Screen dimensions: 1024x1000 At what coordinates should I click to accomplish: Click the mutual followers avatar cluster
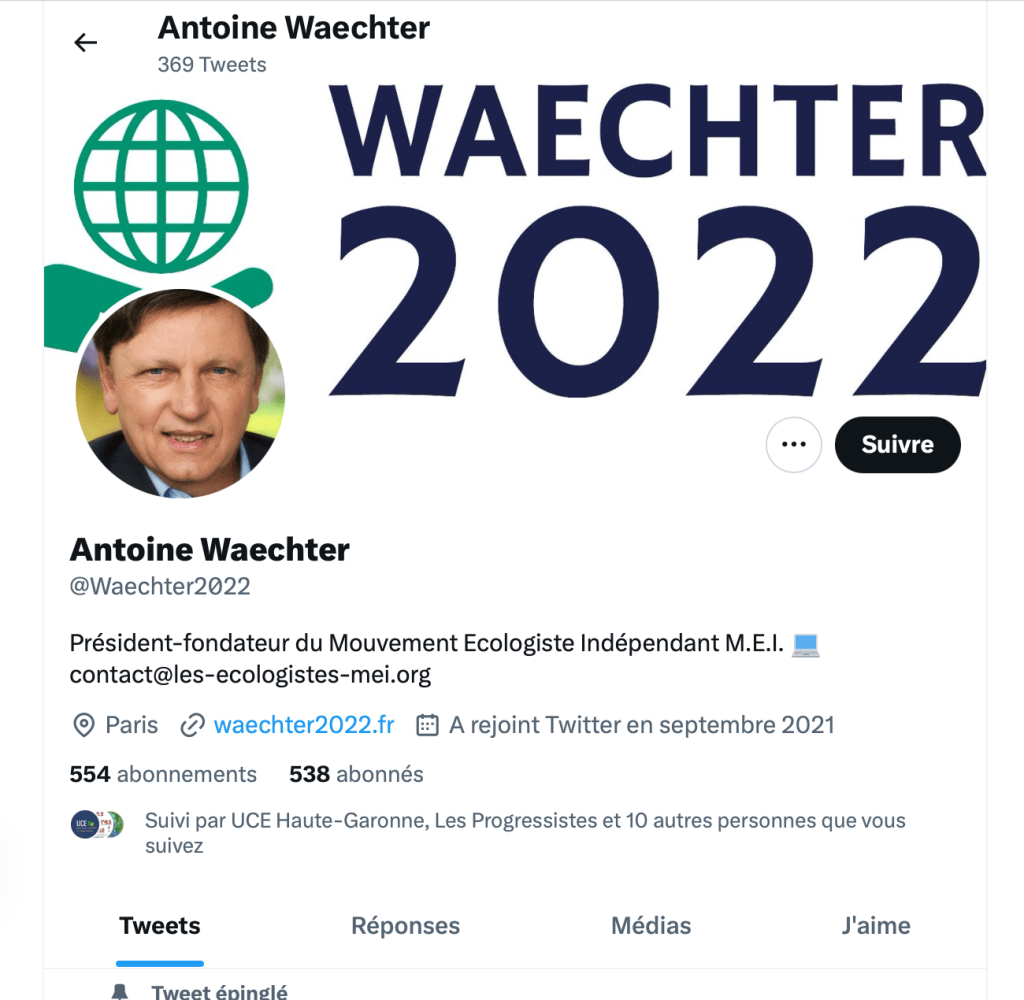97,824
